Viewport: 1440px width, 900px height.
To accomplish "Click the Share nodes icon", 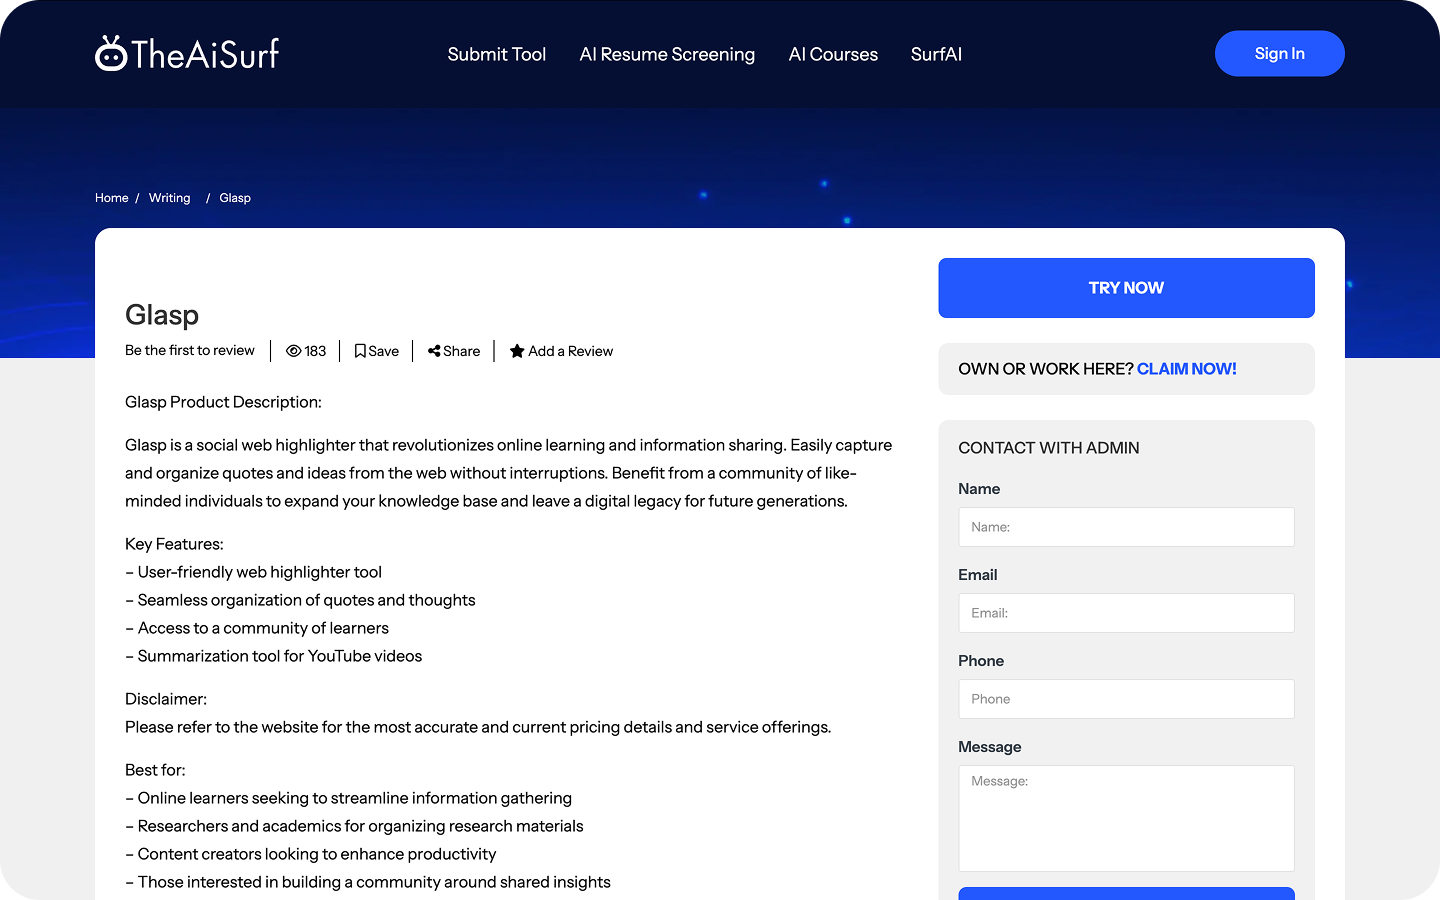I will [434, 351].
